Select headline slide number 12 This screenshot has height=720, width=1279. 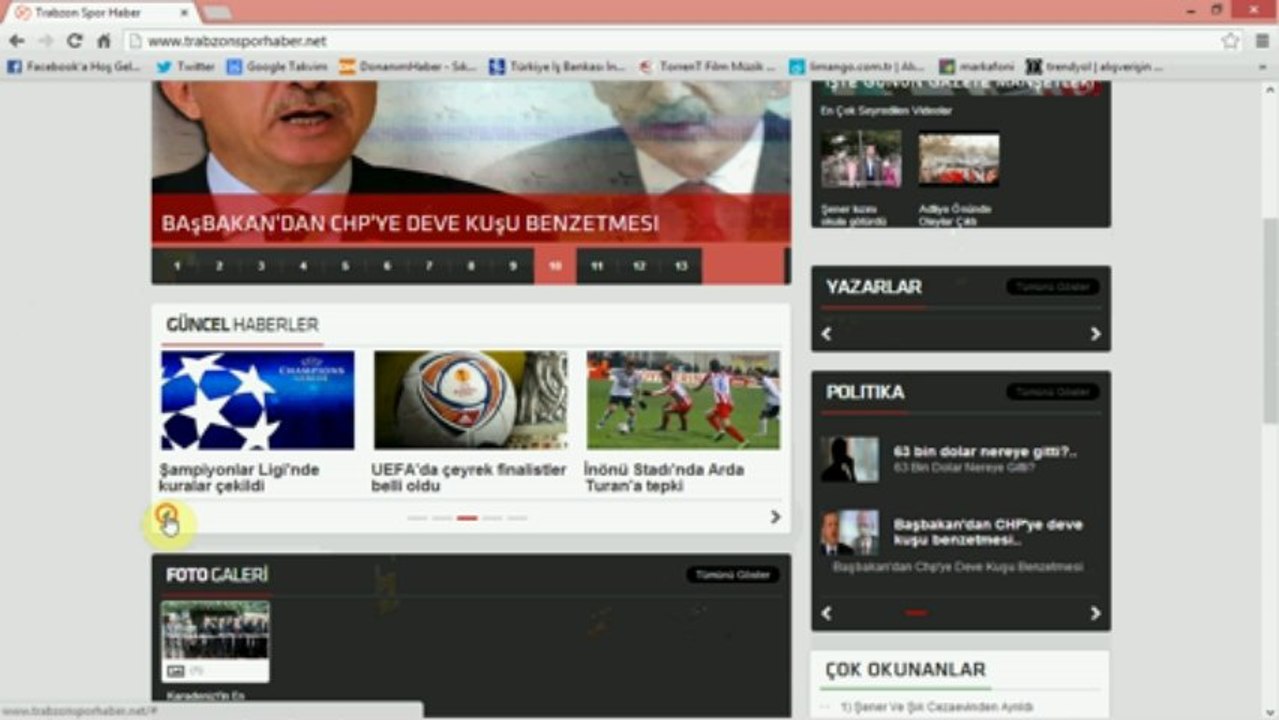point(639,266)
